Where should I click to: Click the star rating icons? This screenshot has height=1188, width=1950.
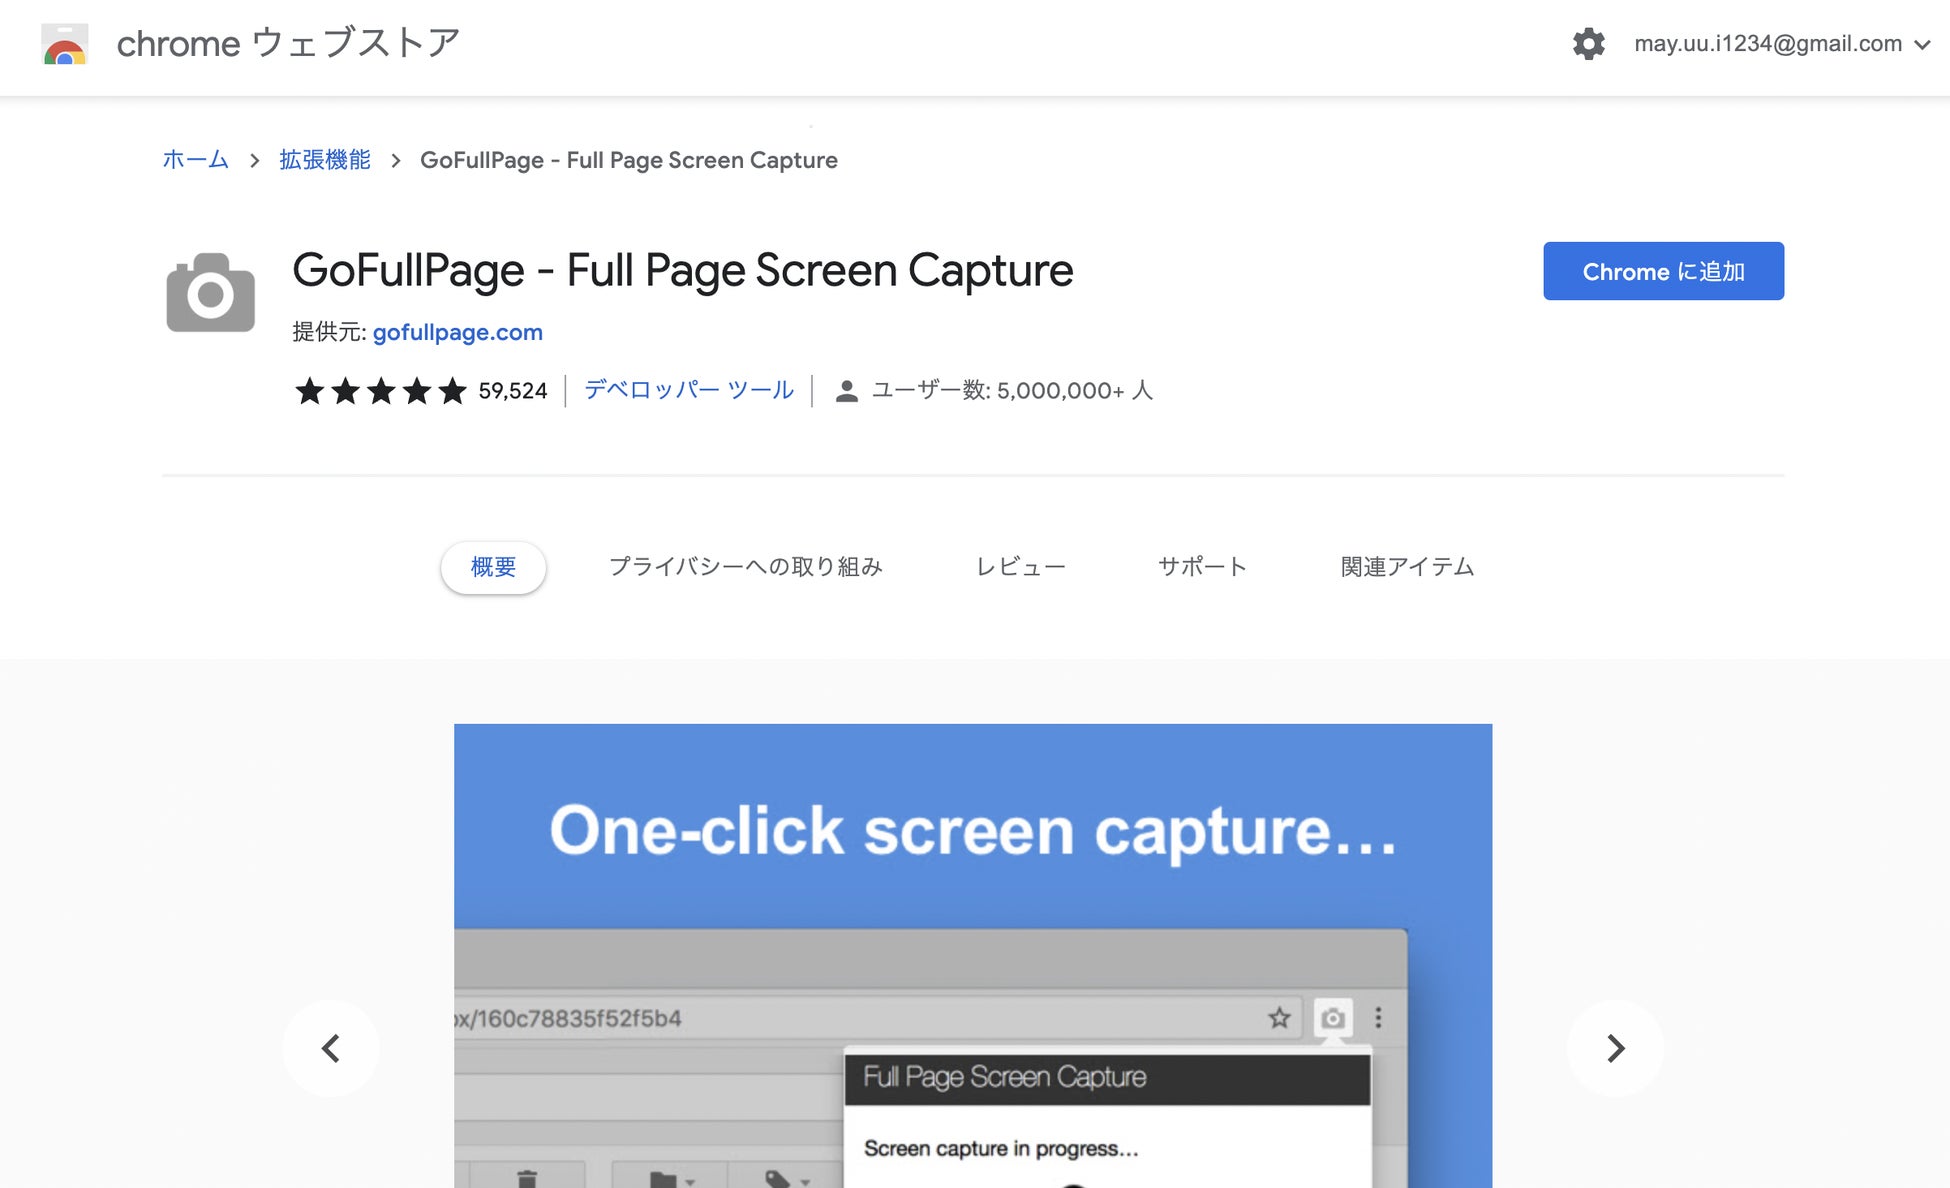tap(380, 391)
